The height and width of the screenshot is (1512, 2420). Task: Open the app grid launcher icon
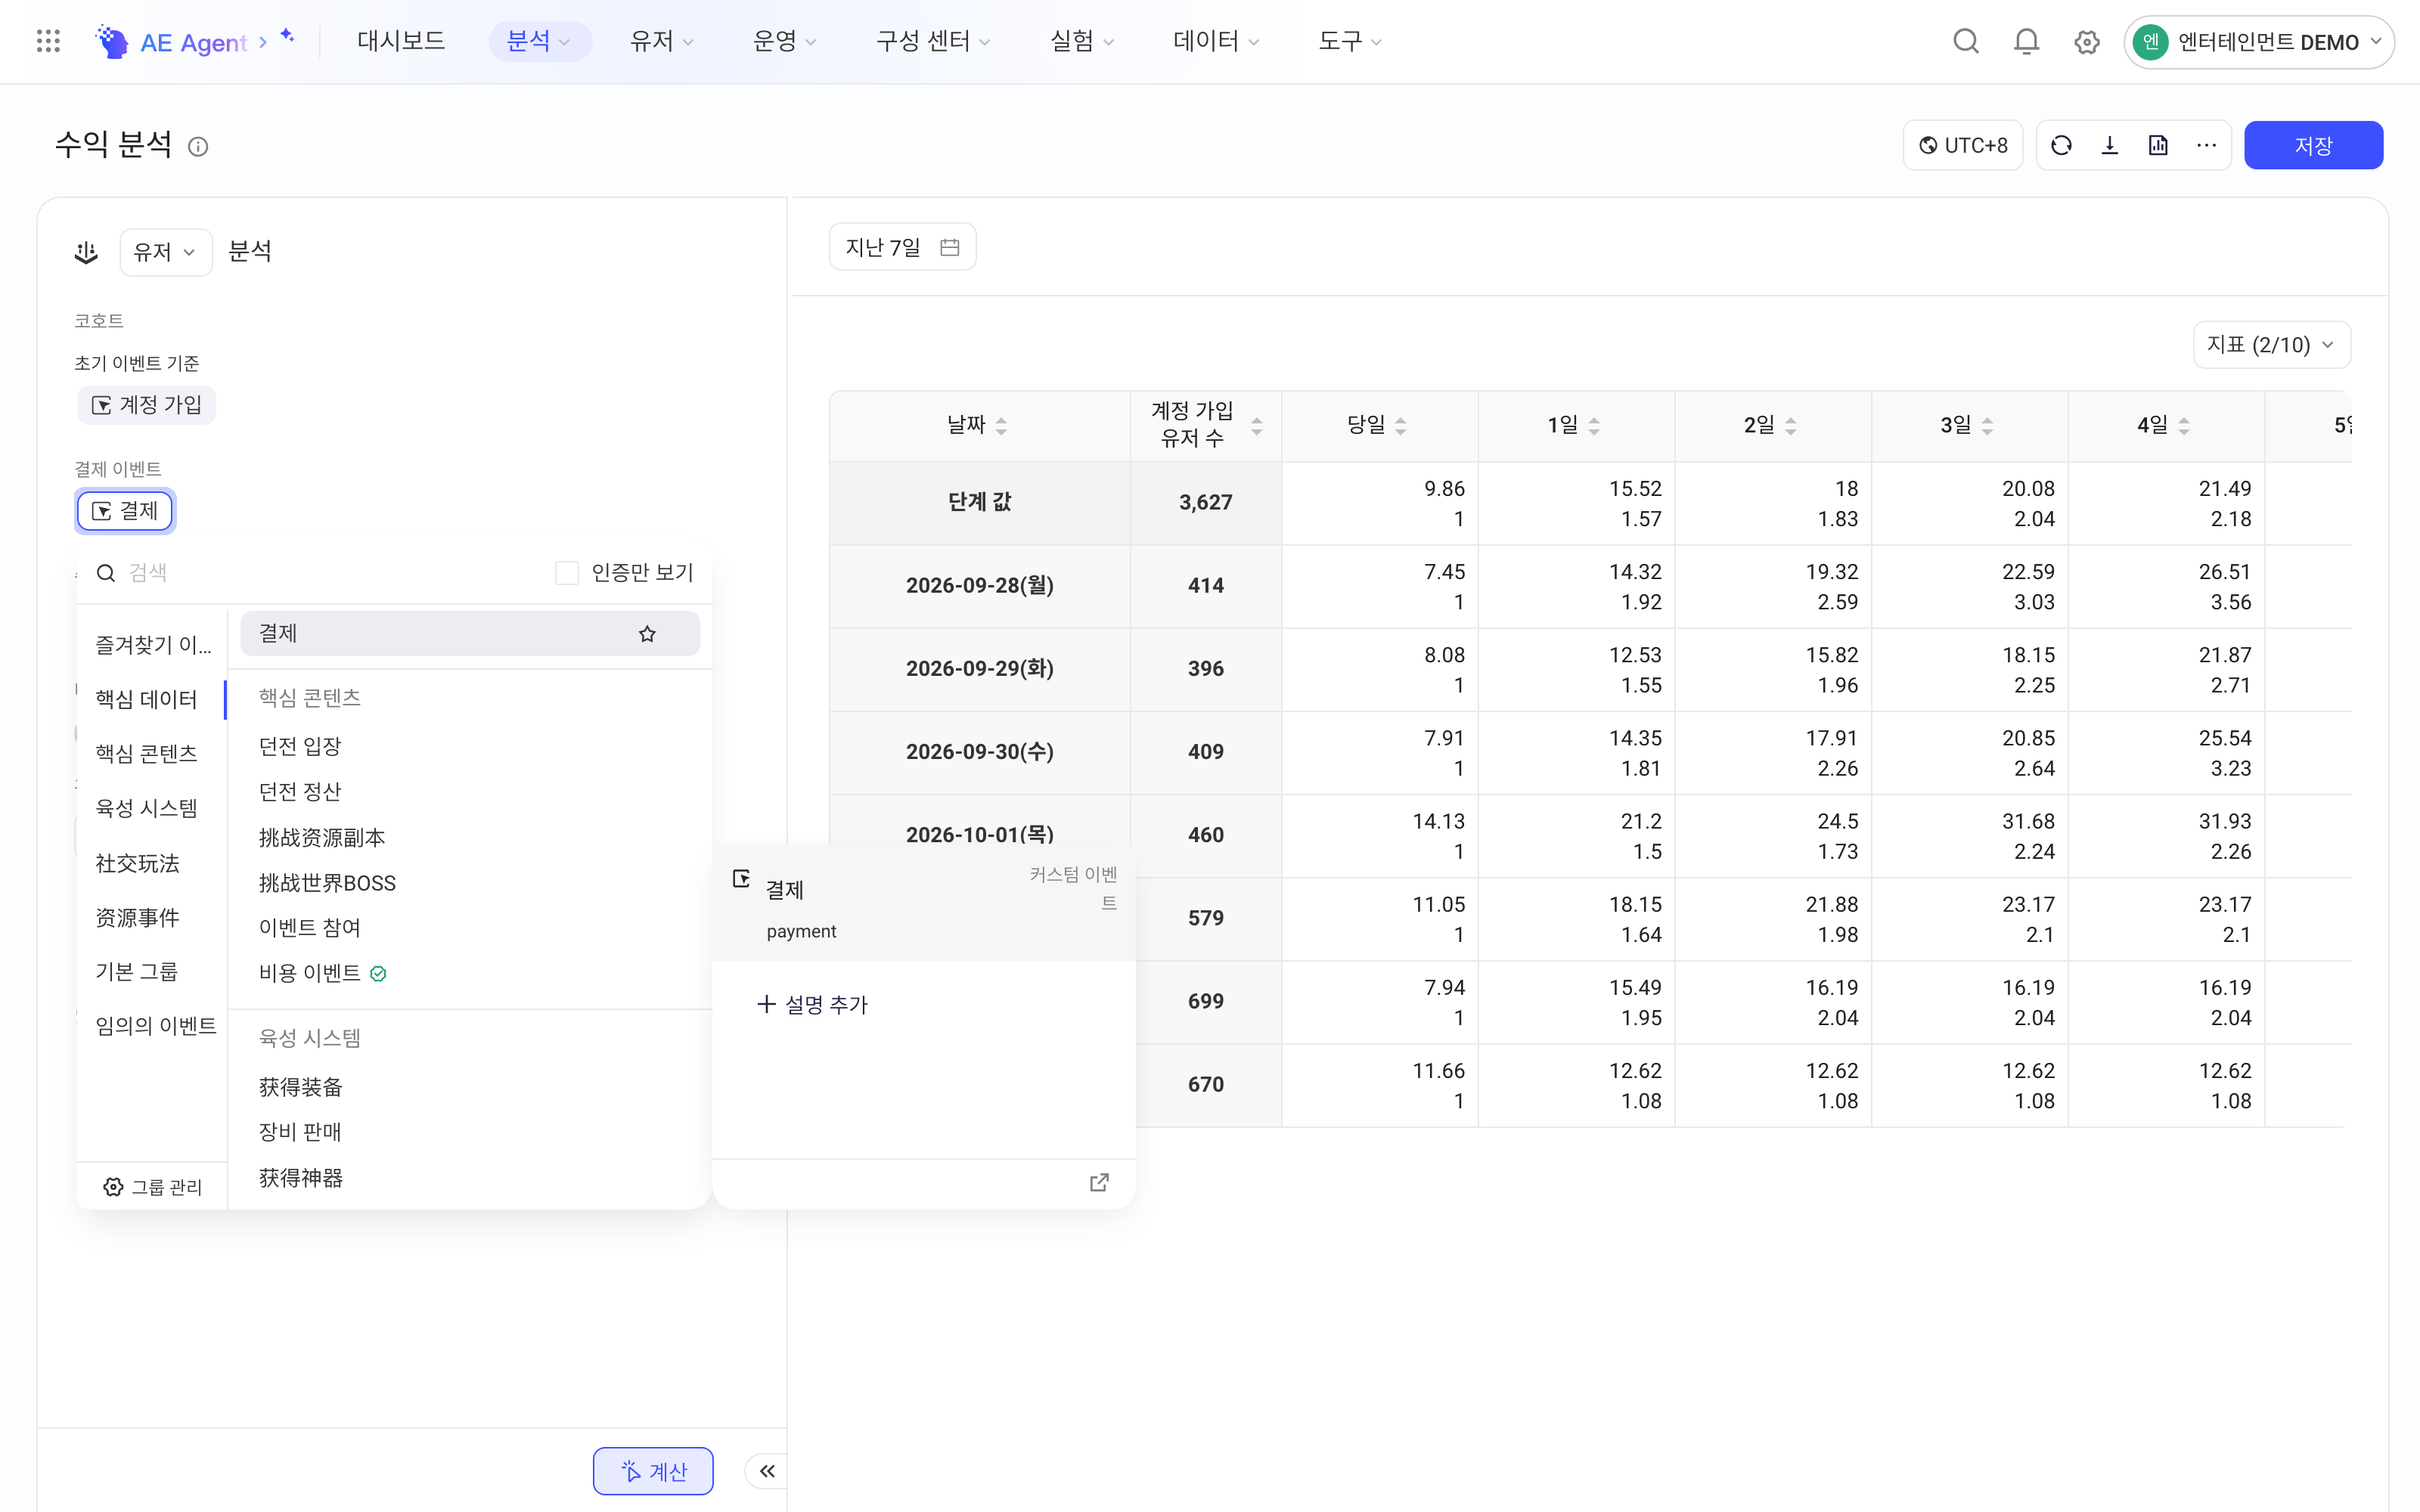coord(48,41)
